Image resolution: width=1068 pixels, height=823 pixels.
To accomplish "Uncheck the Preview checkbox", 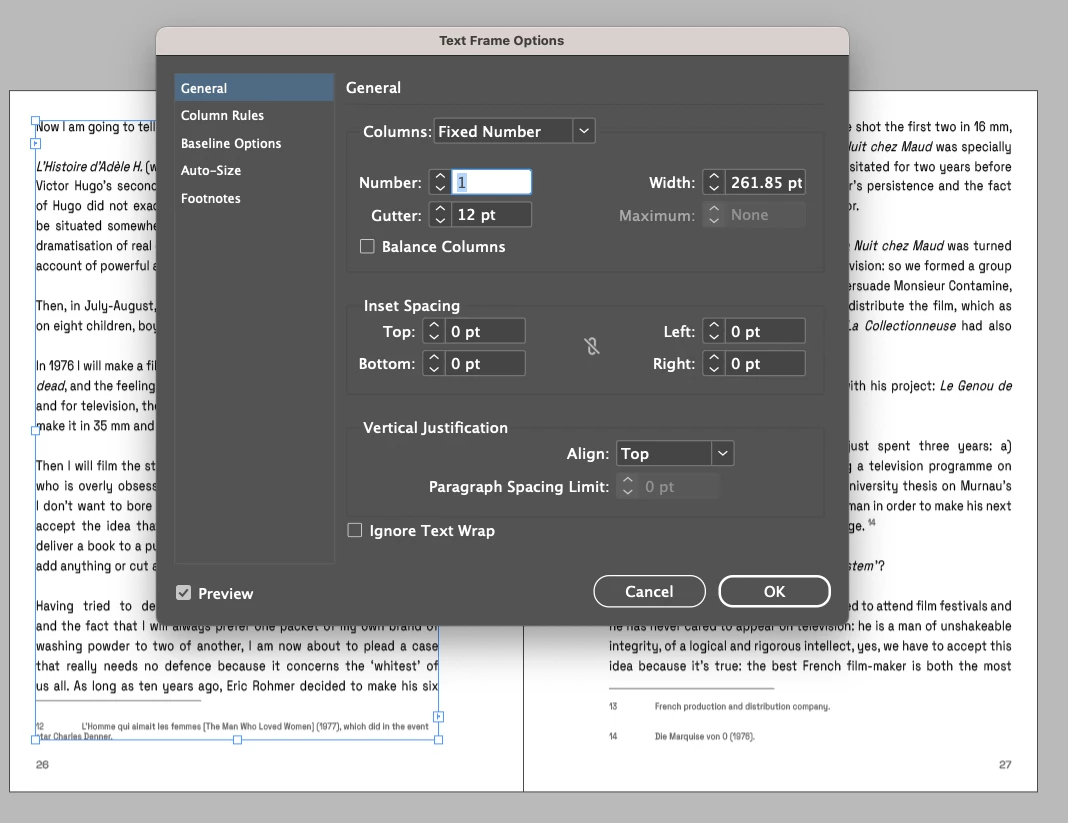I will click(x=183, y=593).
